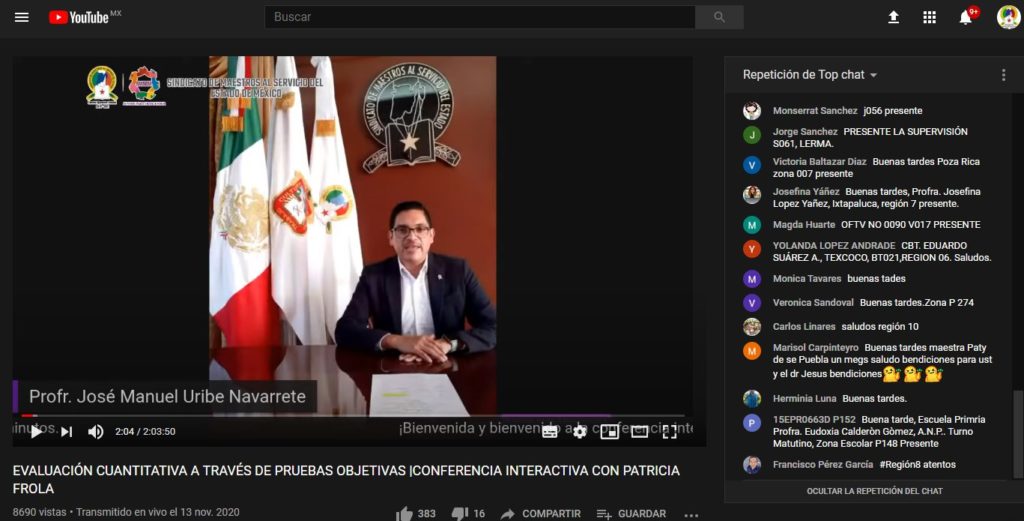
Task: Click the search magnifier button
Action: (x=719, y=17)
